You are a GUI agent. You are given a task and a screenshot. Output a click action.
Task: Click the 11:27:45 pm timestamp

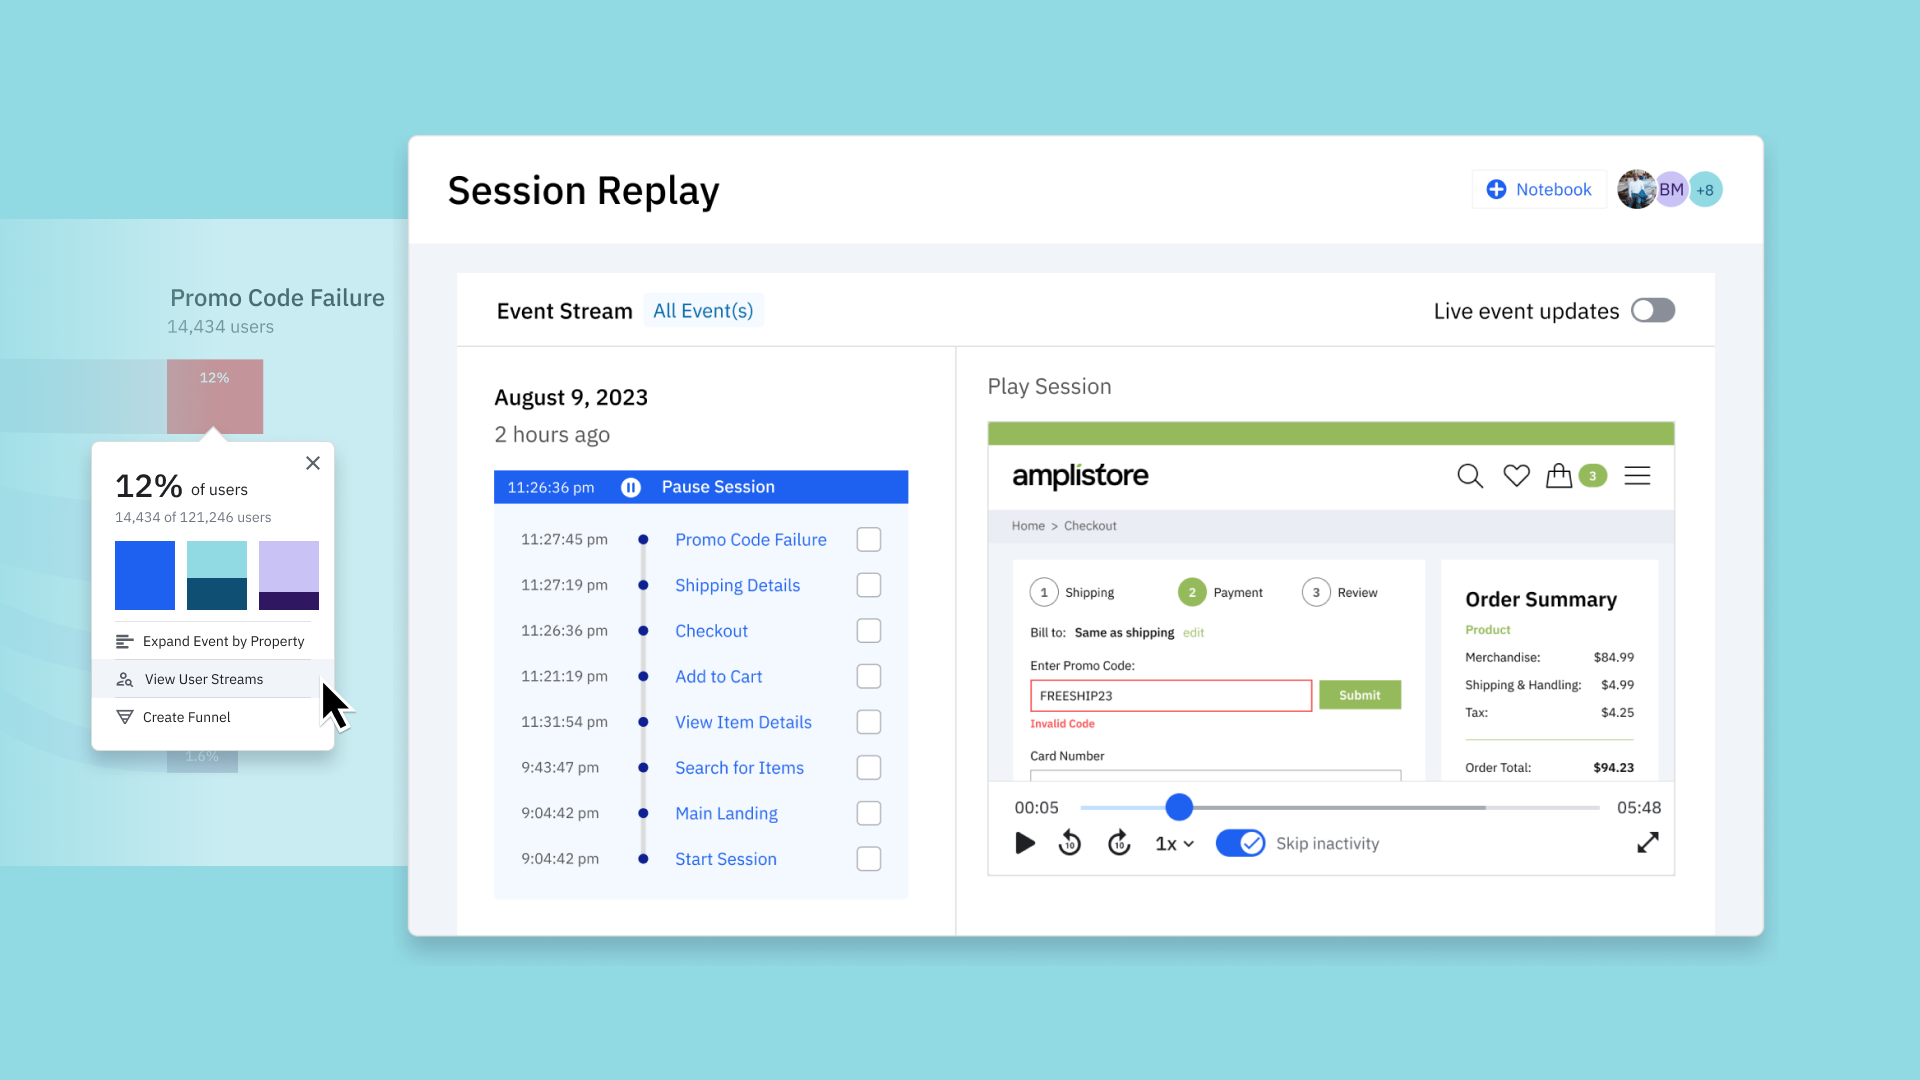pyautogui.click(x=564, y=539)
